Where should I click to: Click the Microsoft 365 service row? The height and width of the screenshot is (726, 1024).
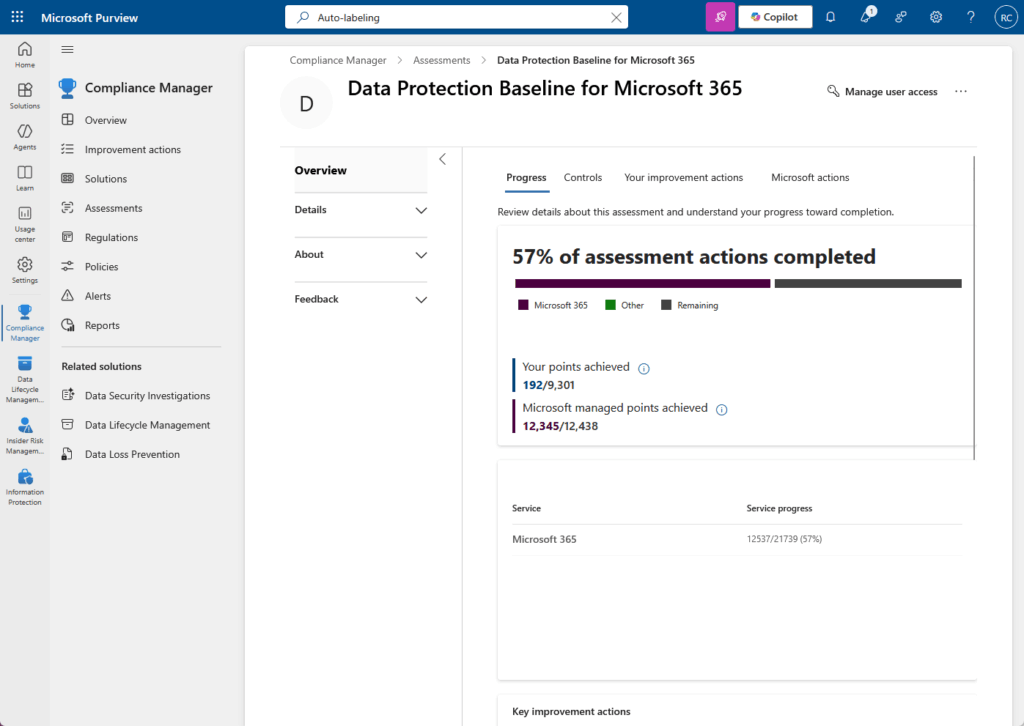click(737, 539)
